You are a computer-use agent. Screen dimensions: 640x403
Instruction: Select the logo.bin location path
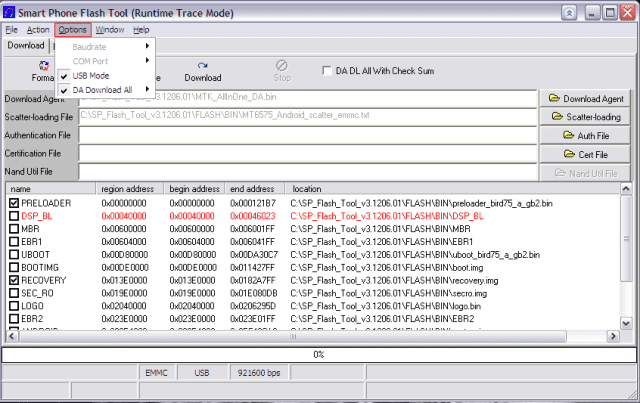click(386, 306)
